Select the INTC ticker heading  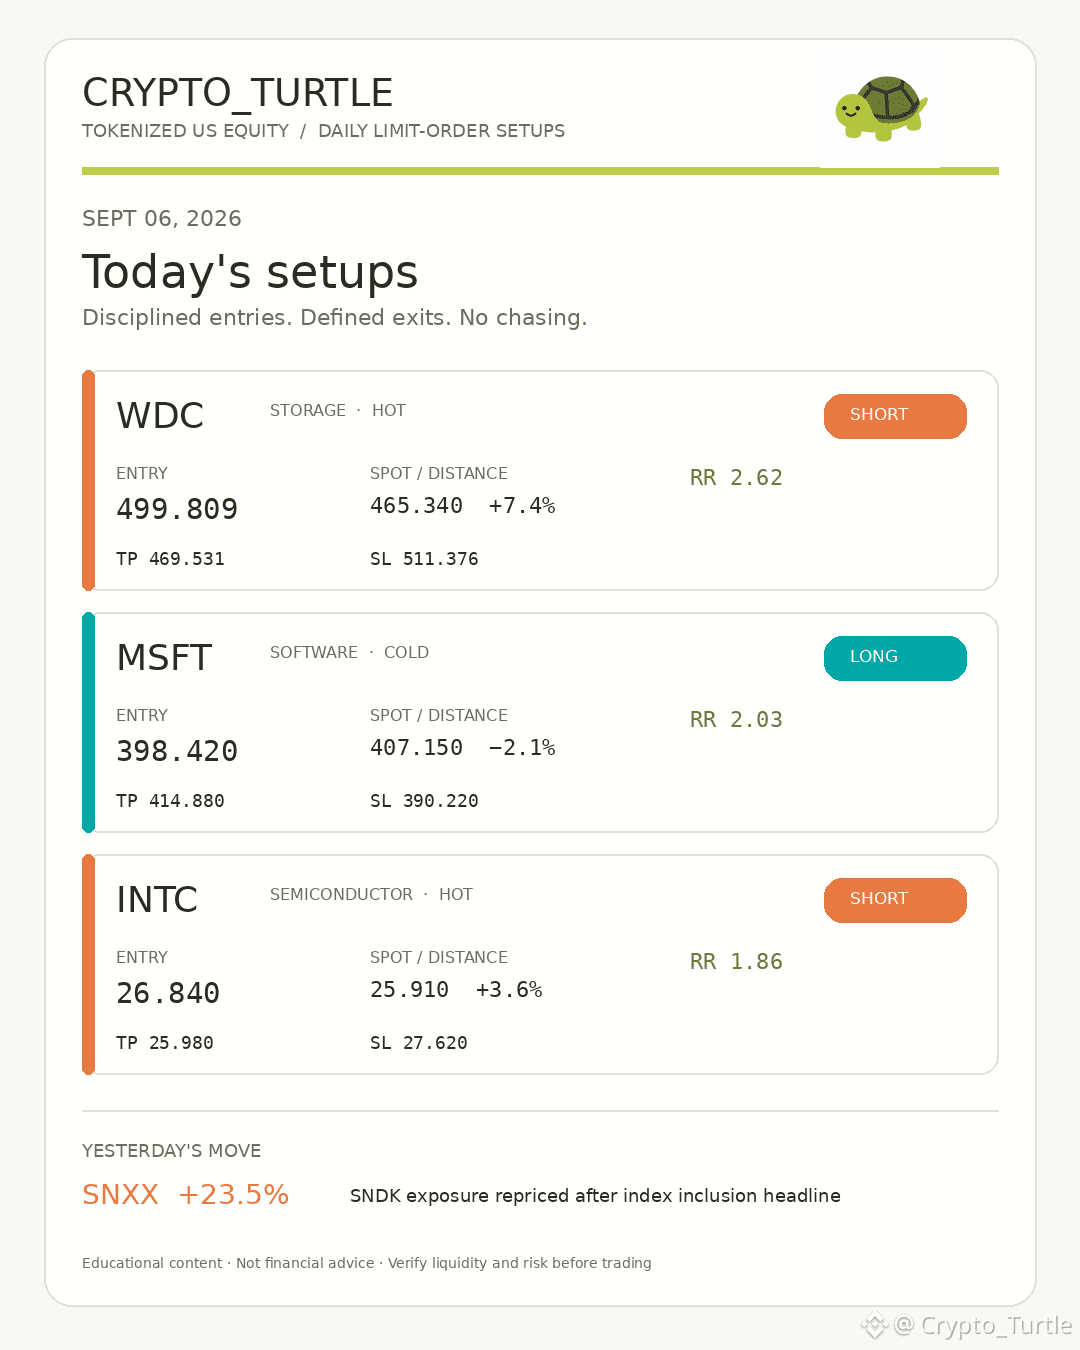157,900
